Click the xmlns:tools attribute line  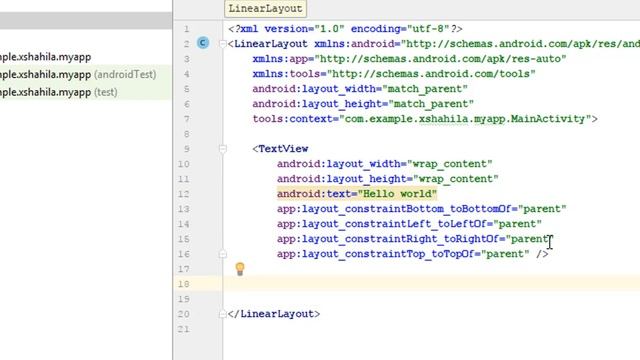pos(394,74)
